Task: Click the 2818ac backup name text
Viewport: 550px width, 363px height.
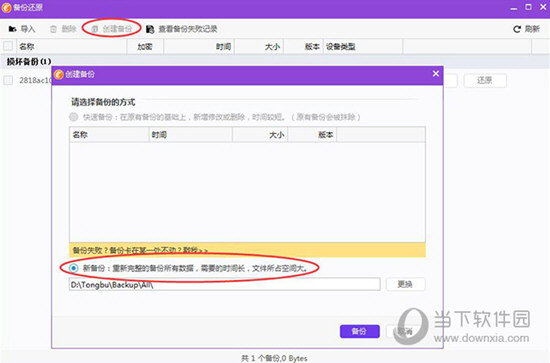Action: point(35,80)
